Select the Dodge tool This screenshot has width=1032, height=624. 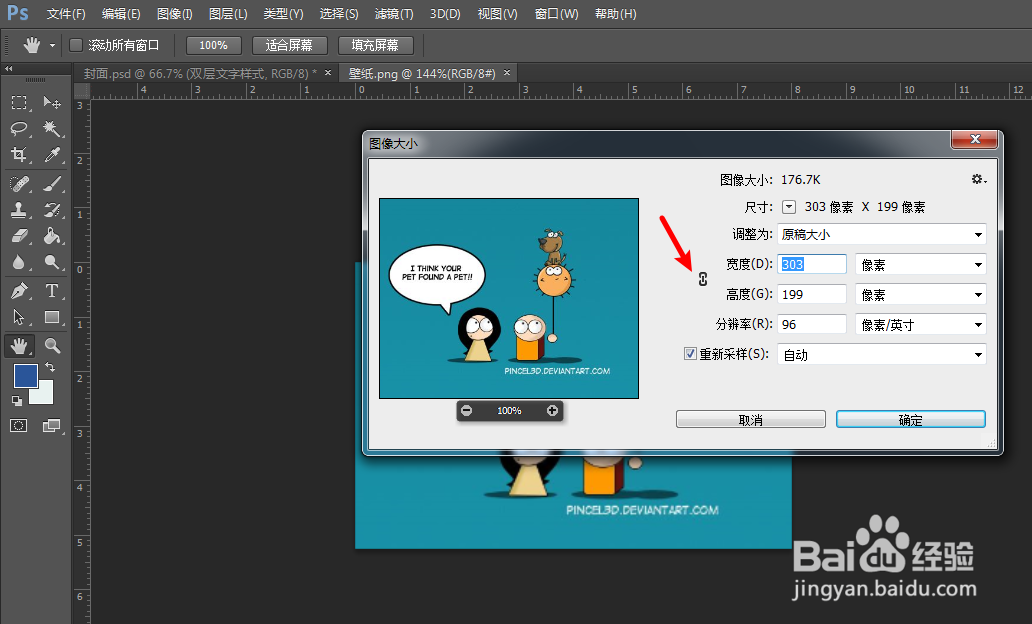52,262
